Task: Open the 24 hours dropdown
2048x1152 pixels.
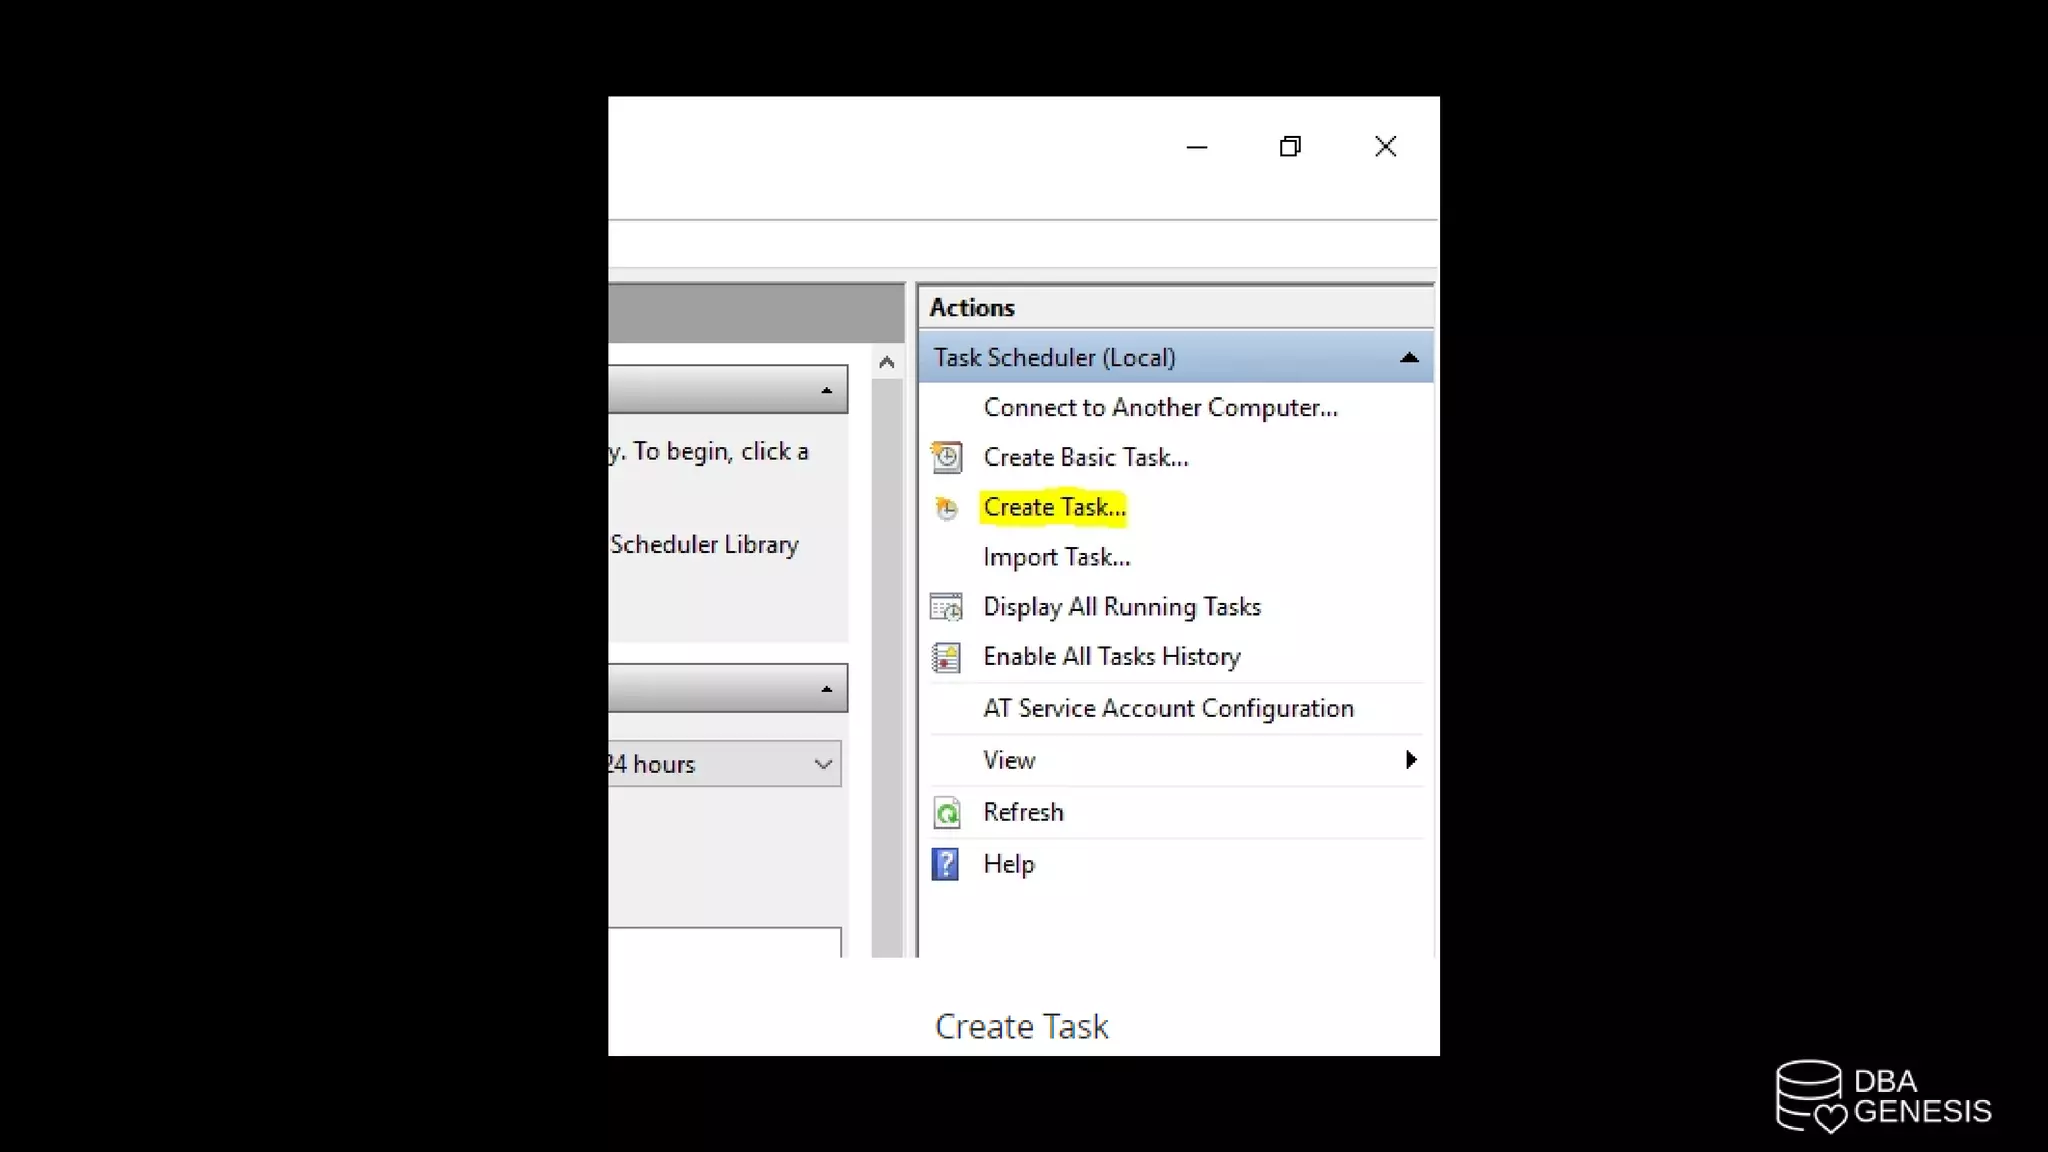Action: click(x=823, y=764)
